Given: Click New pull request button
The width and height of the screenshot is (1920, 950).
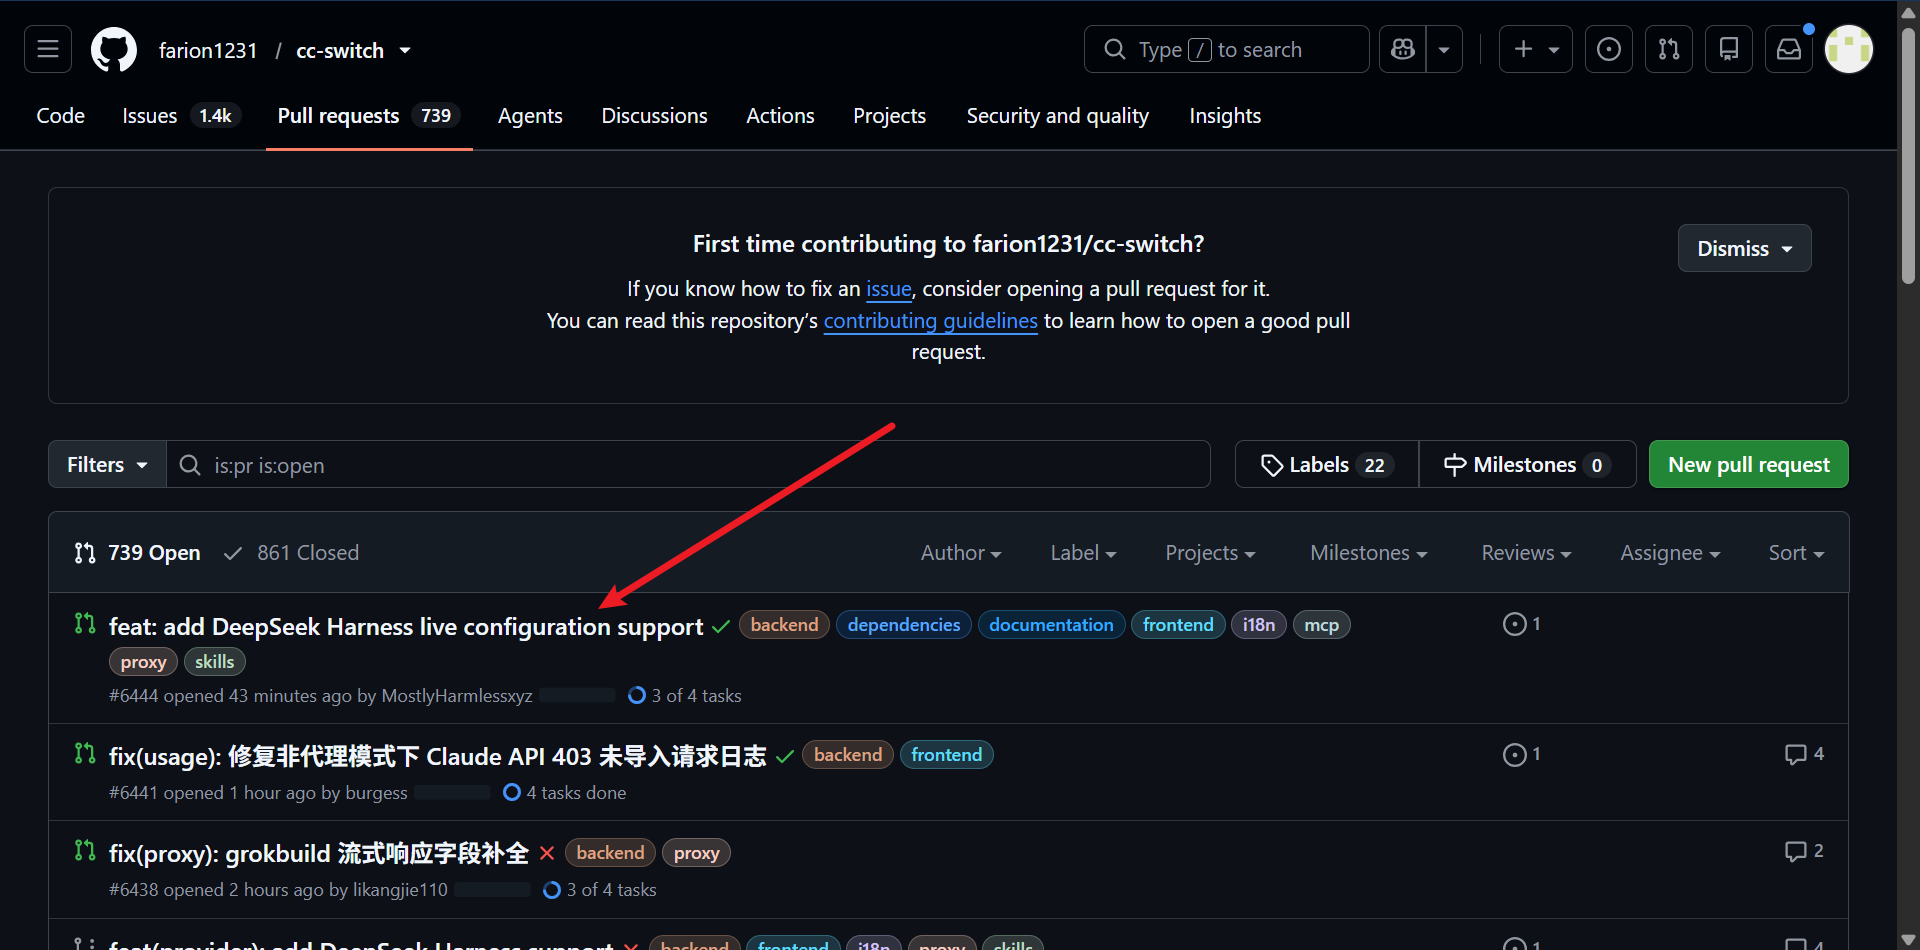Looking at the screenshot, I should (x=1748, y=464).
